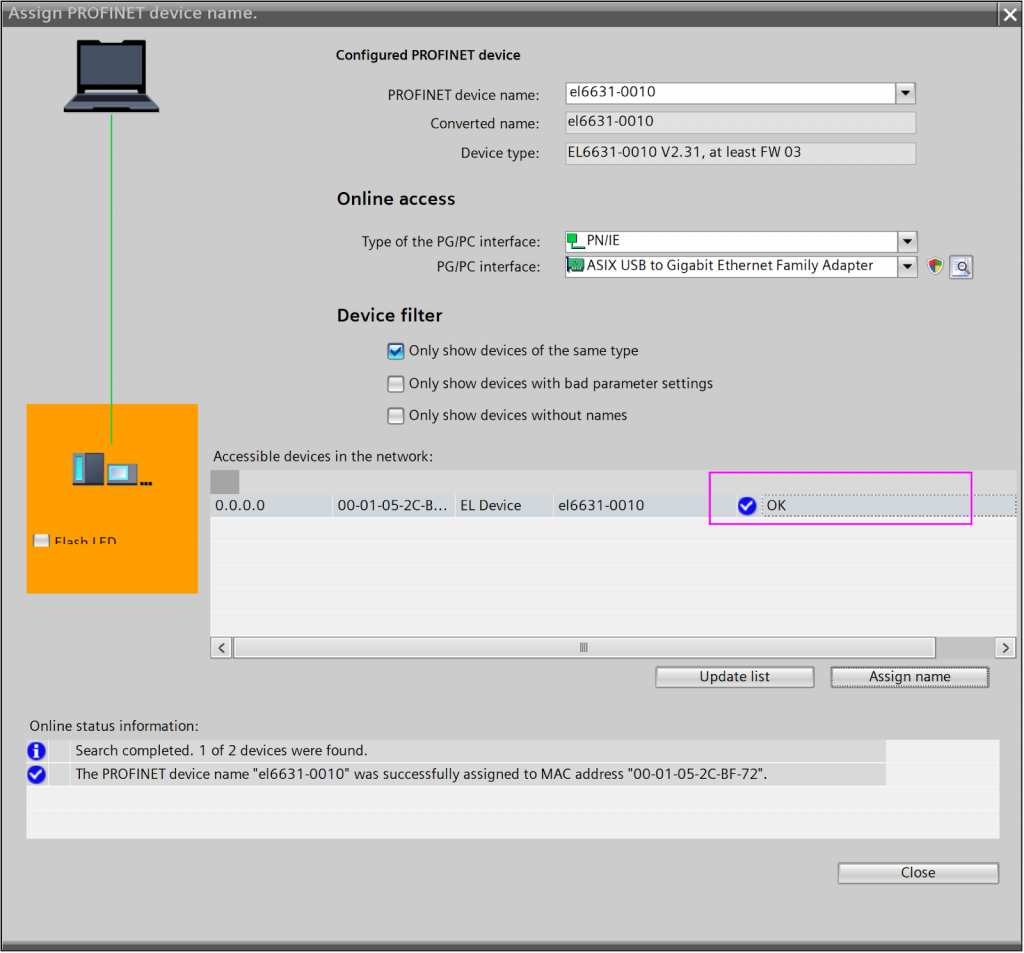Open the PROFINET device name dropdown
This screenshot has height=953, width=1024.
click(905, 93)
